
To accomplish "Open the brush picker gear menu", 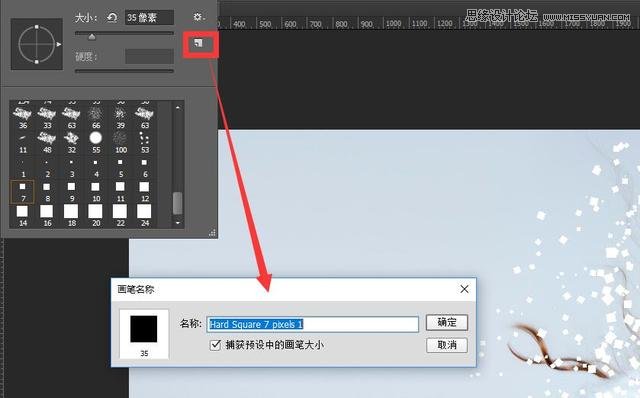I will point(198,17).
